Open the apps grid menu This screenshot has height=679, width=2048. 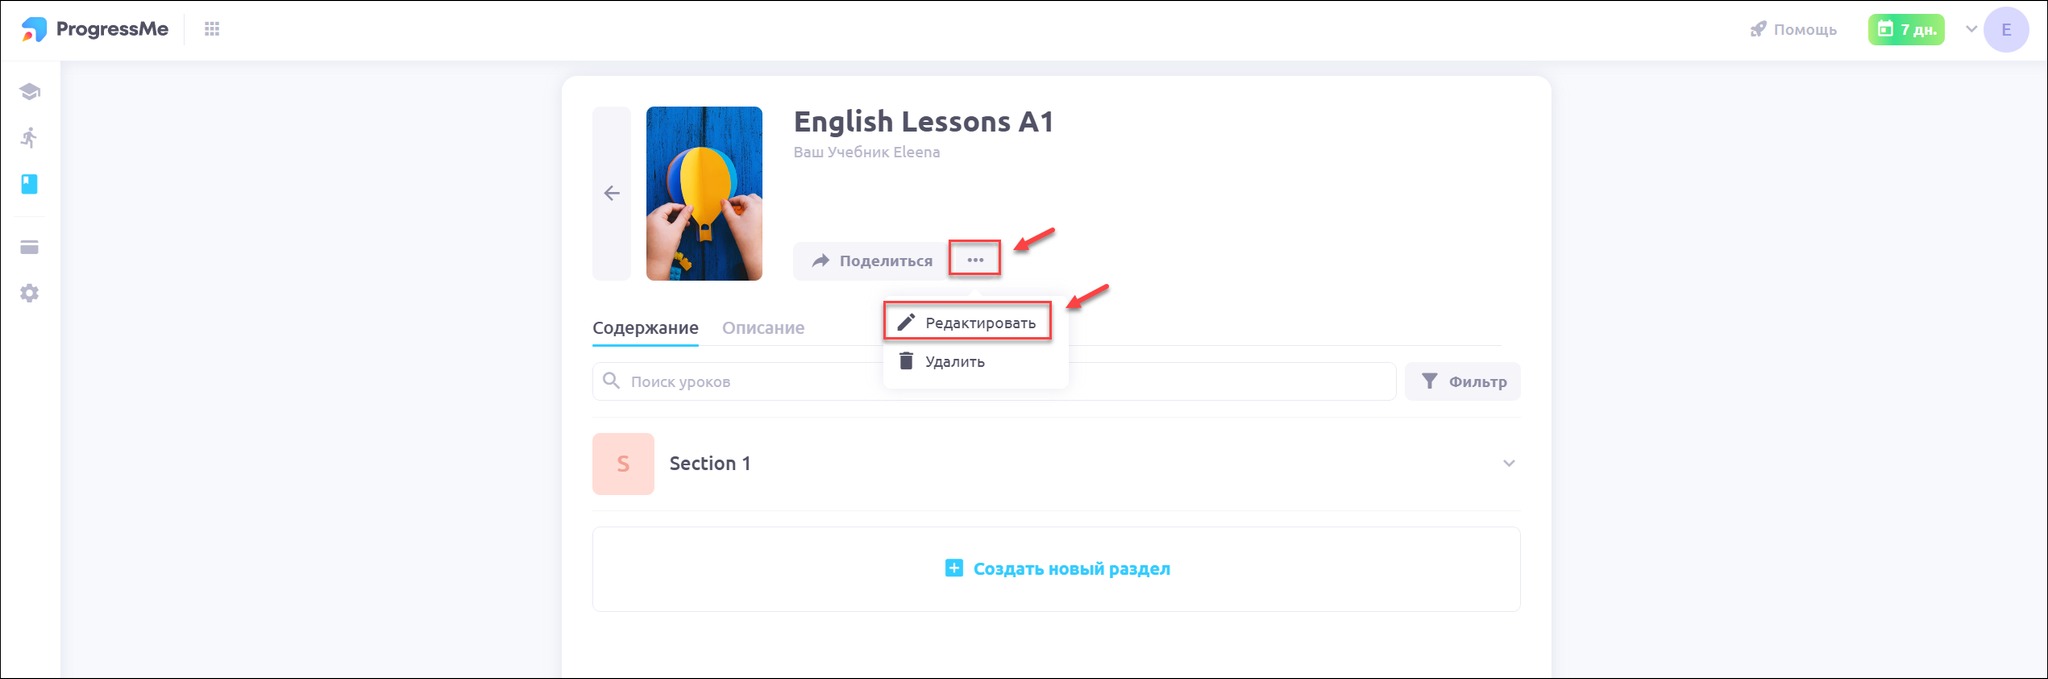pyautogui.click(x=212, y=29)
